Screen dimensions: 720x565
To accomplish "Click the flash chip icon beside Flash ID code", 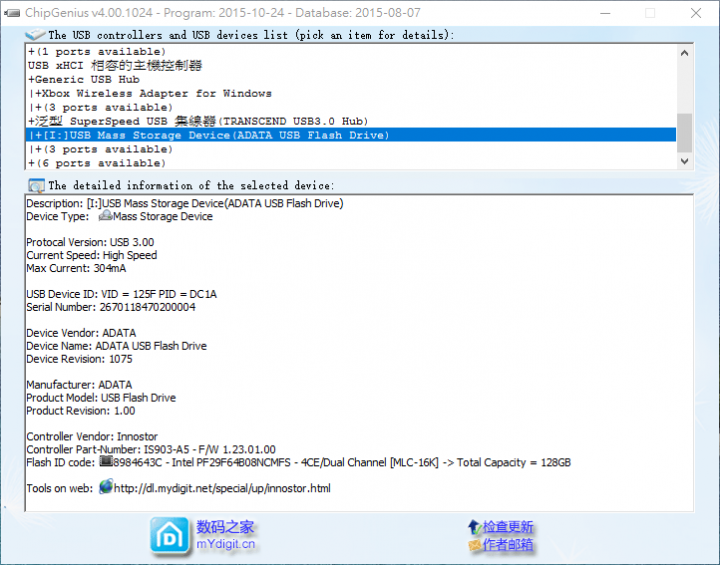I will click(106, 461).
